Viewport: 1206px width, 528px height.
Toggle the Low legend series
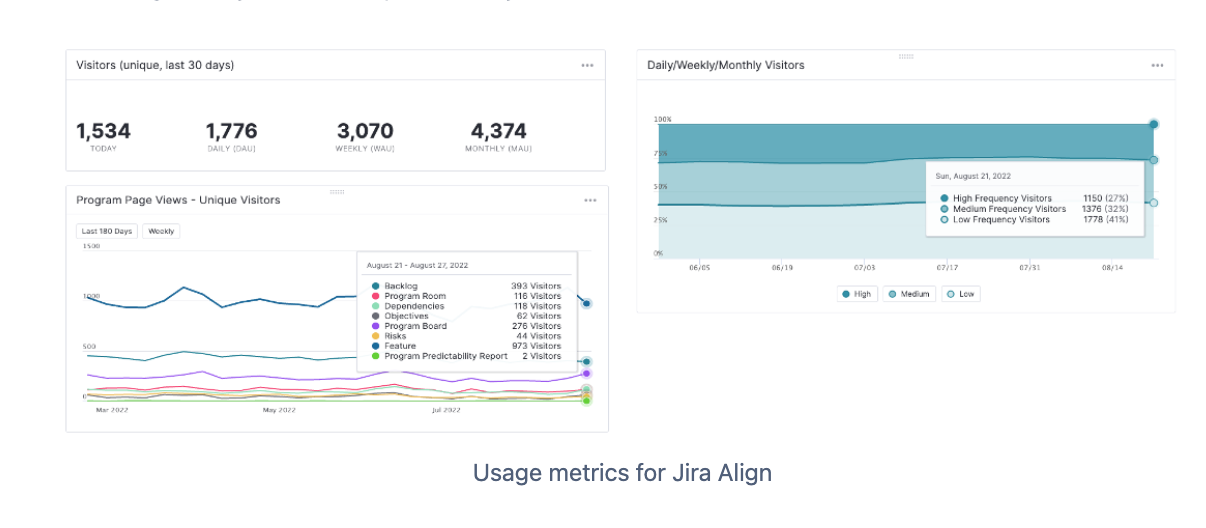tap(961, 294)
